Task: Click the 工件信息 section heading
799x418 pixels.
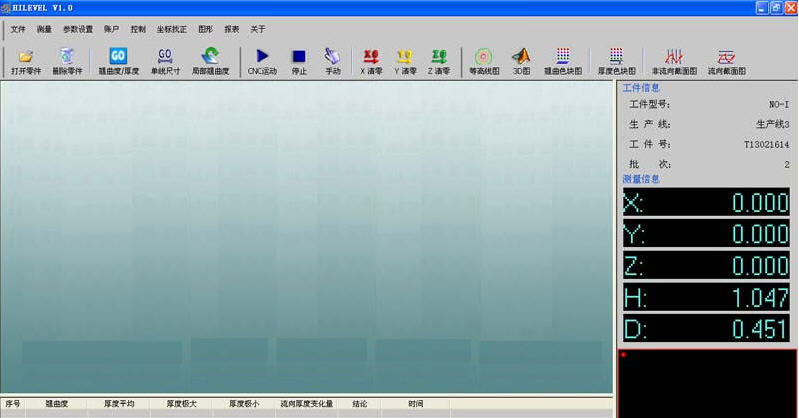Action: (x=641, y=88)
